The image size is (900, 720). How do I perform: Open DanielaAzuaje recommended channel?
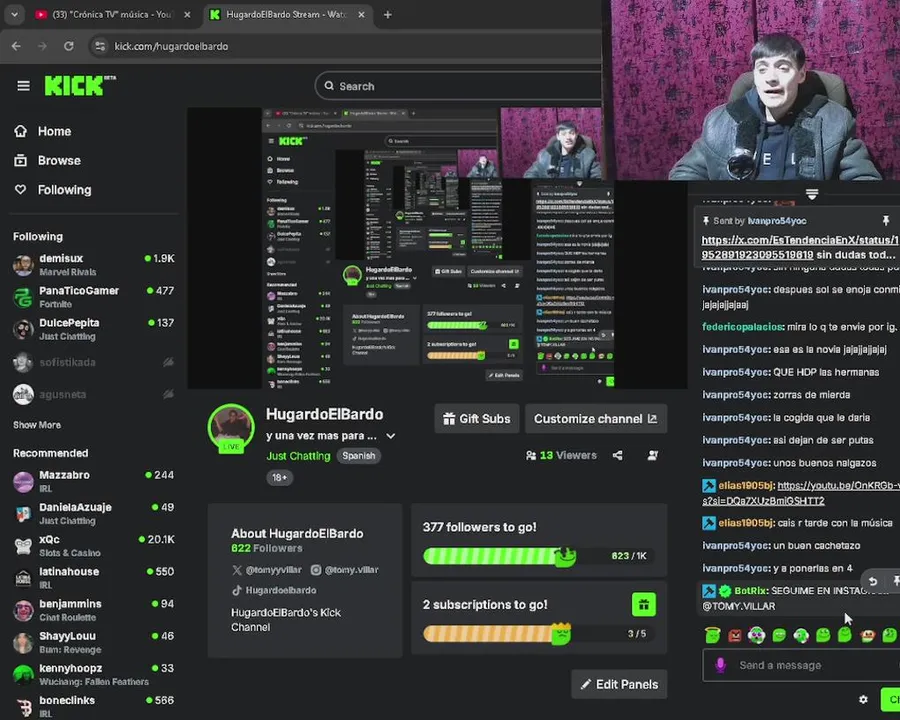(x=94, y=513)
